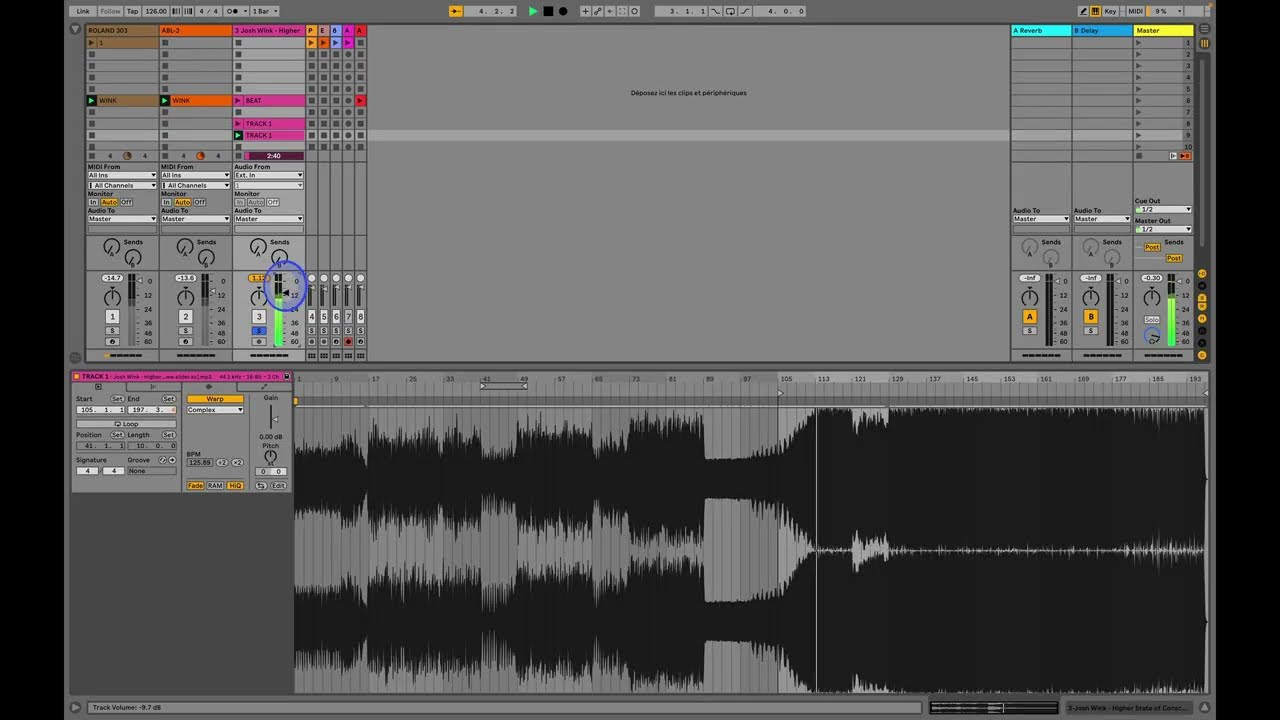Click the Stop transport button
The width and height of the screenshot is (1280, 720).
coord(548,11)
